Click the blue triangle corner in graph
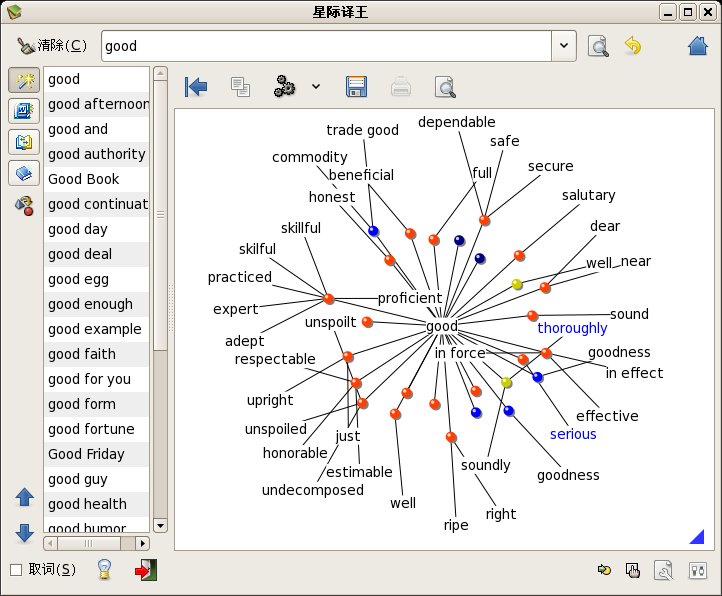Screen dimensions: 722x596 (698, 537)
